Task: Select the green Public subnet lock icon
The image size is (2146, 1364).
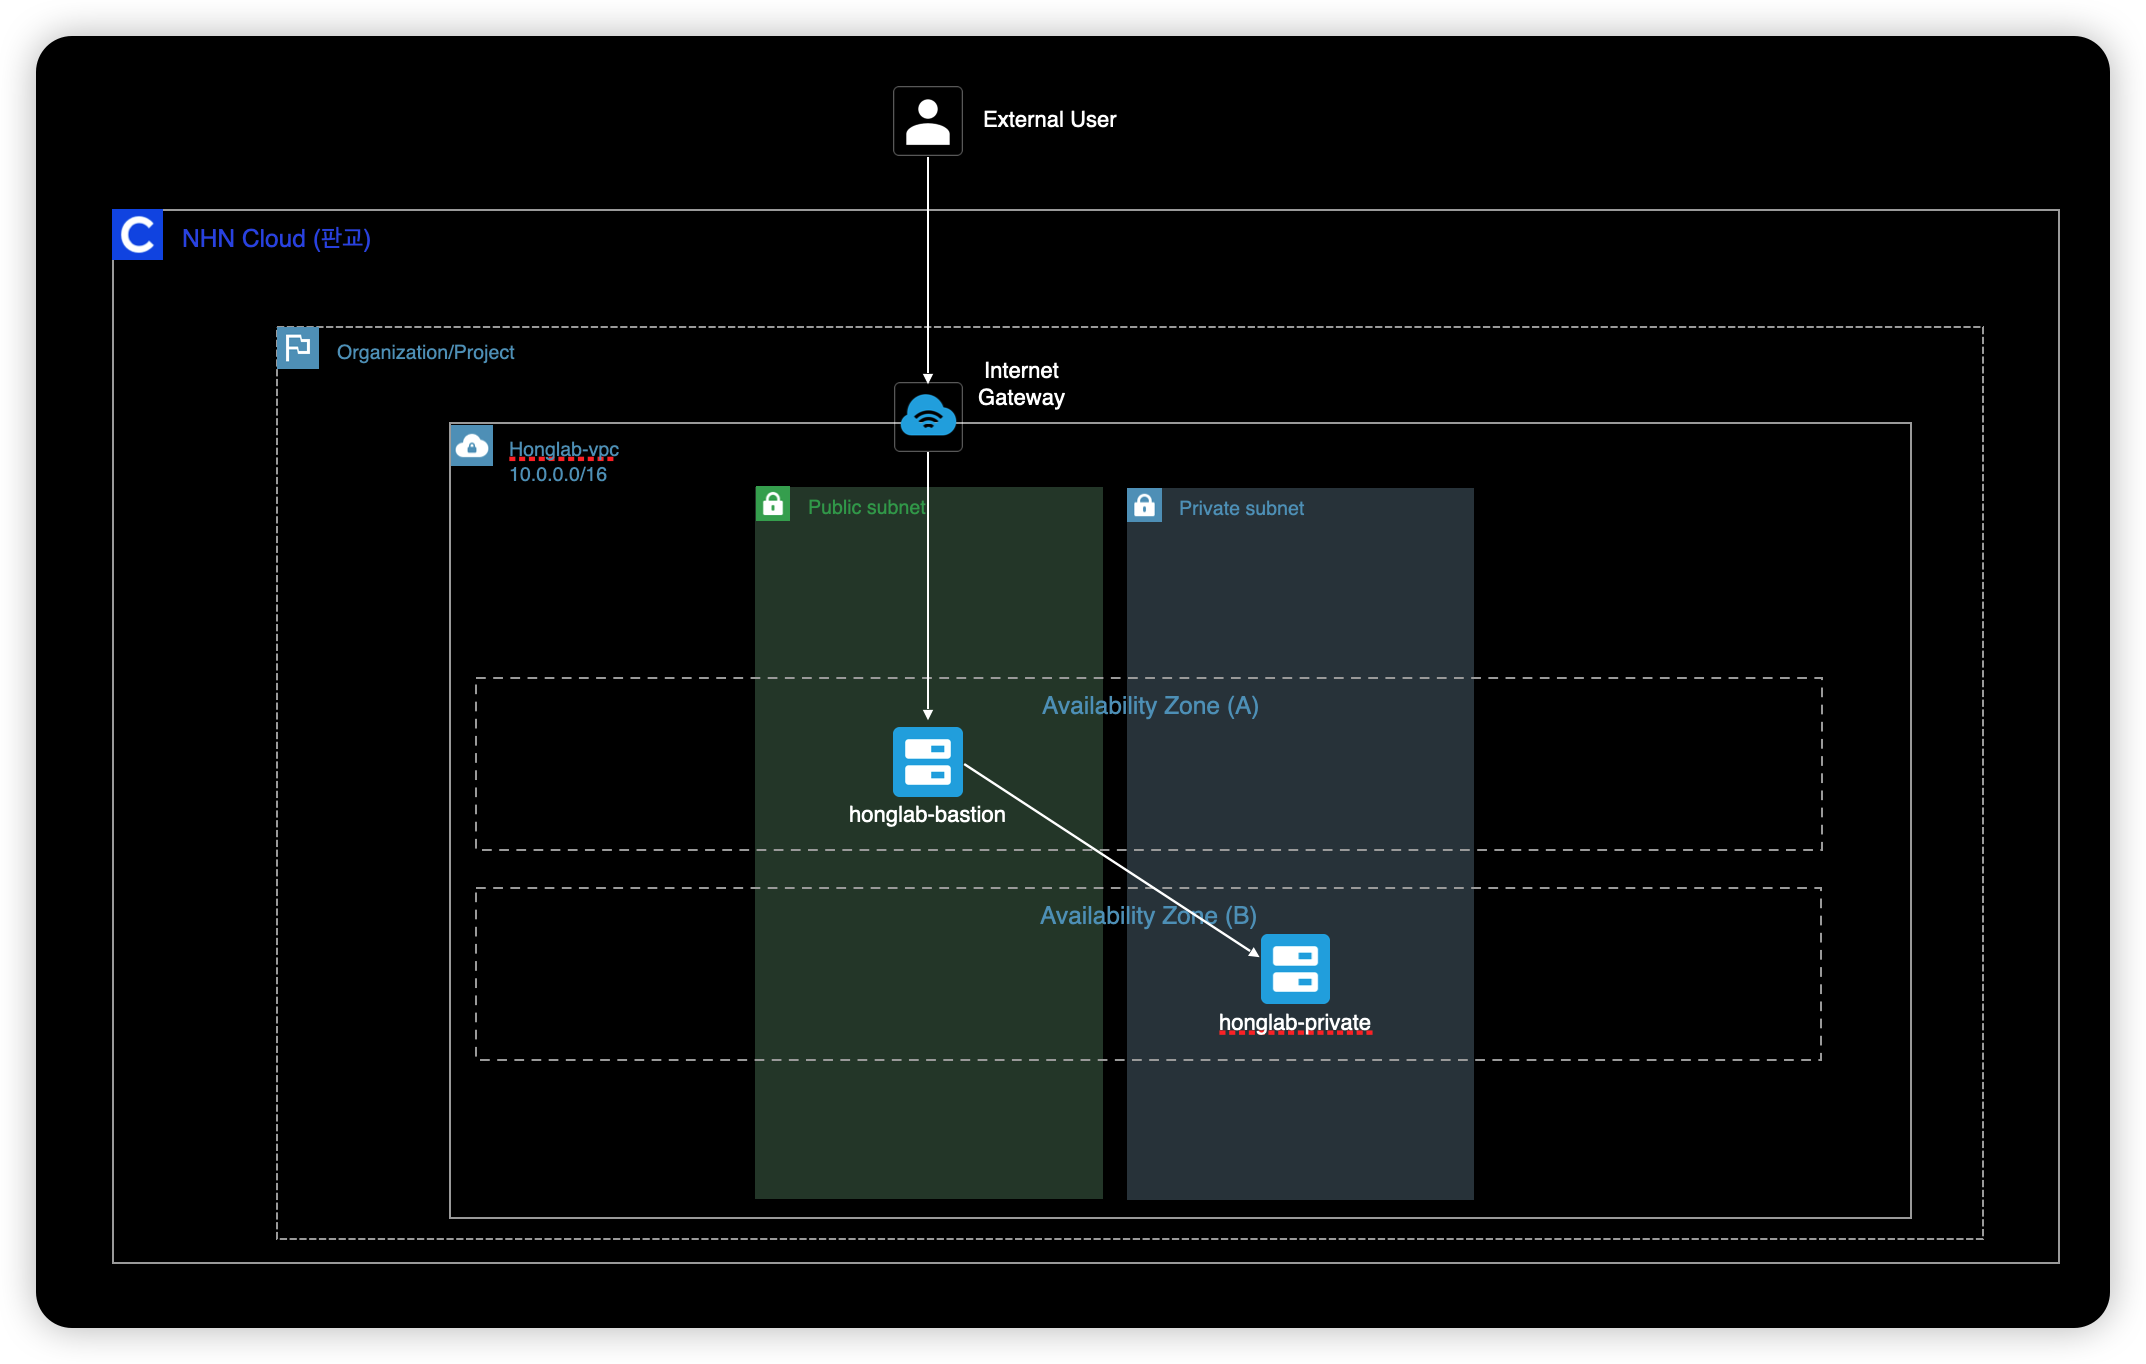Action: [x=772, y=504]
